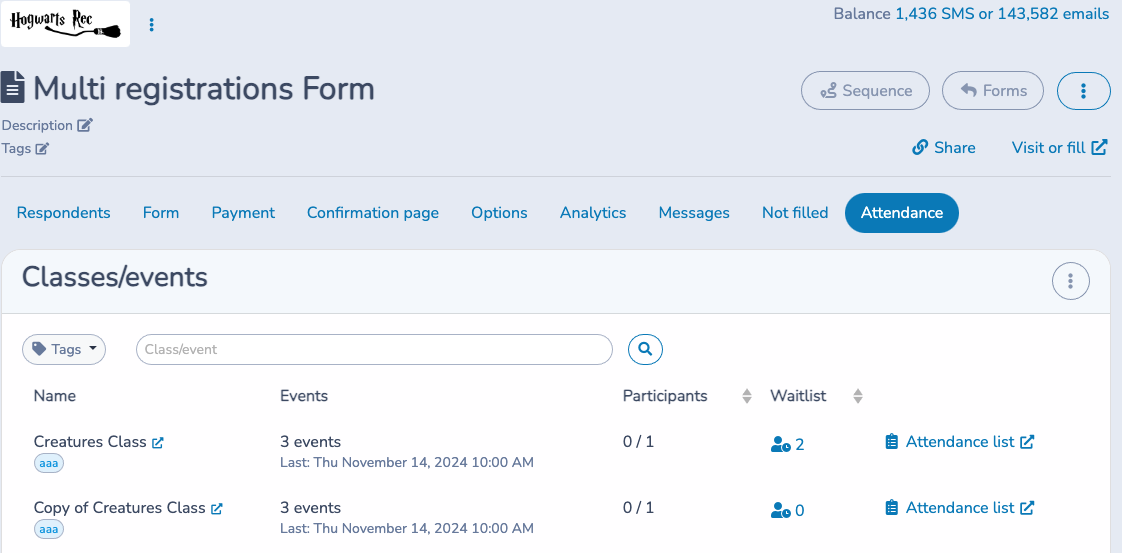Screen dimensions: 1122x553
Task: Switch to the Respondents tab
Action: coord(64,212)
